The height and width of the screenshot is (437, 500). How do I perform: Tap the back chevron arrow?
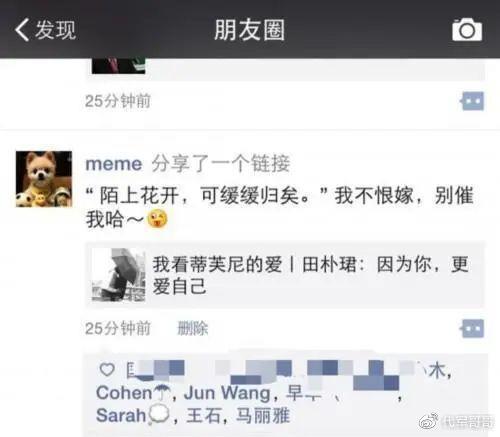click(21, 30)
